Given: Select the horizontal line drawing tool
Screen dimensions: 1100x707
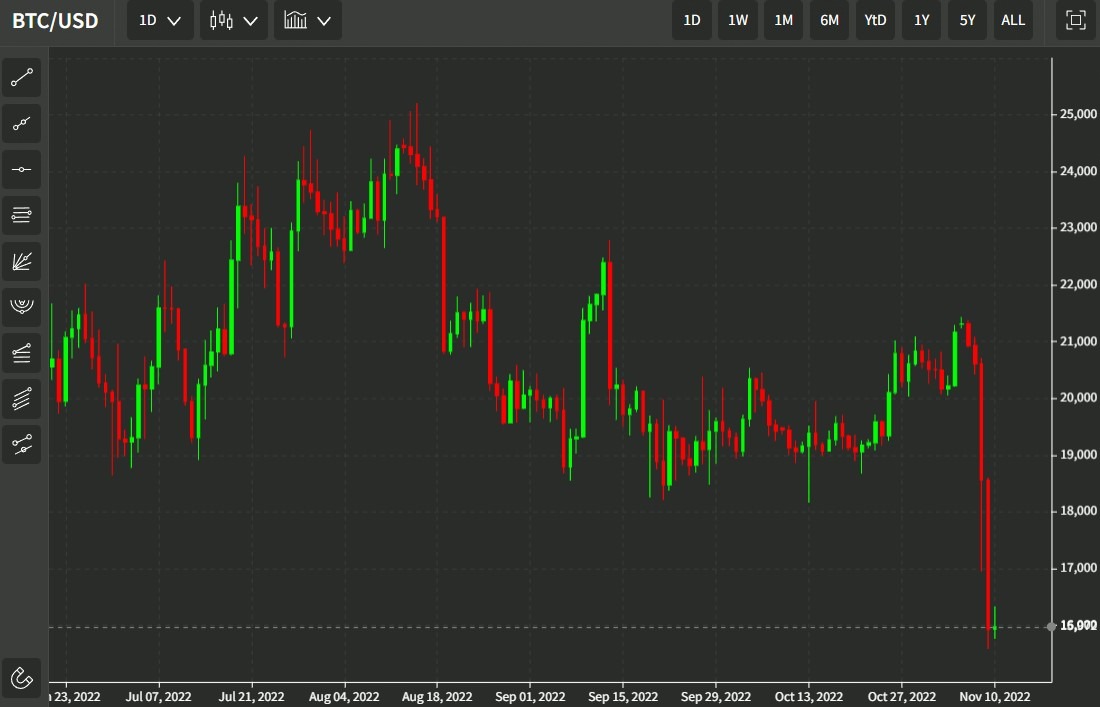Looking at the screenshot, I should click(x=21, y=170).
